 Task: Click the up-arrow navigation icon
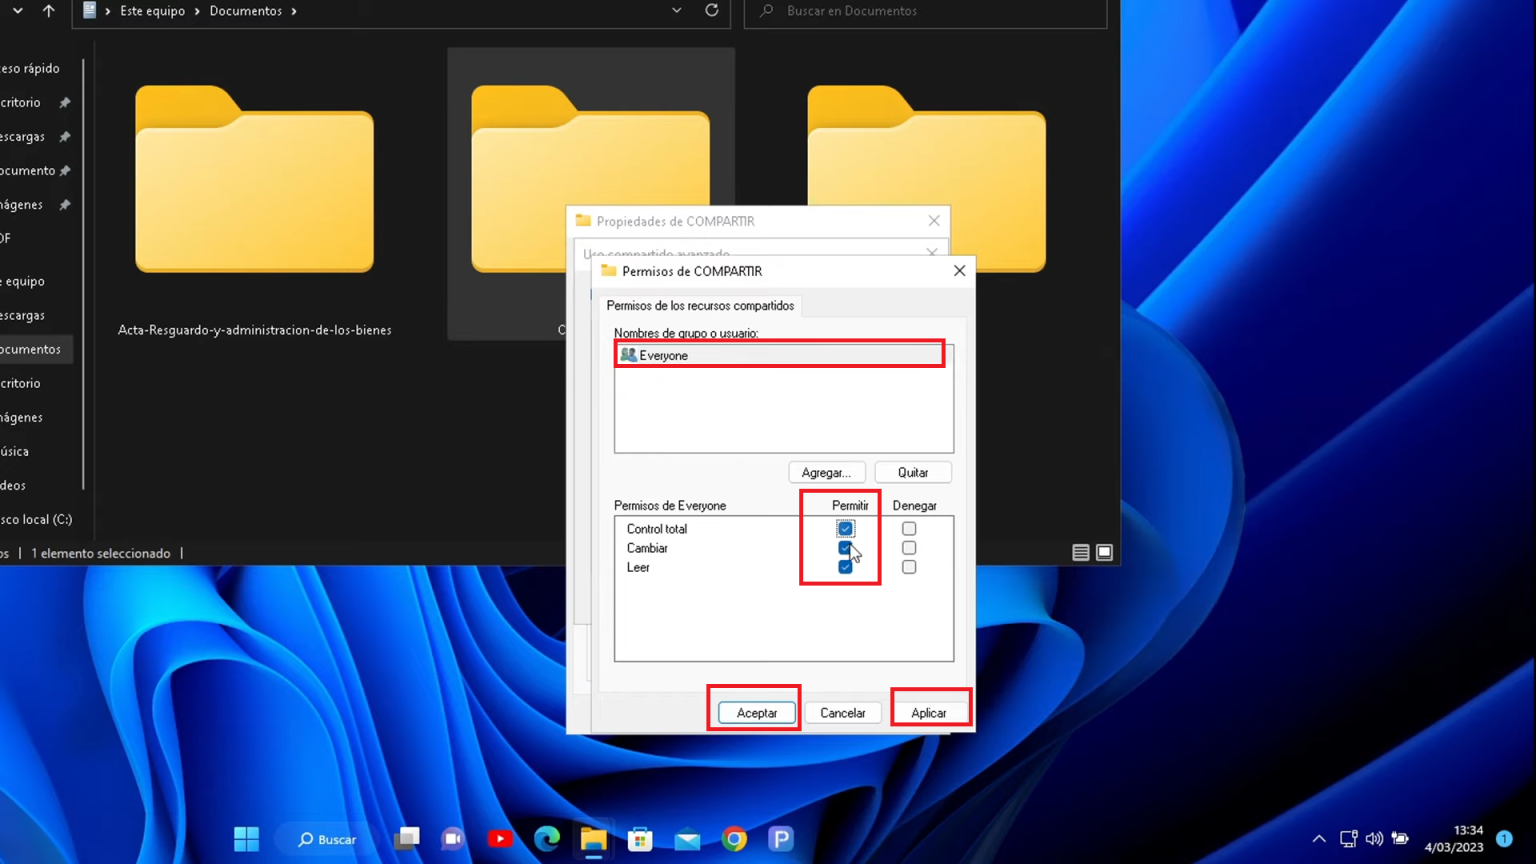click(48, 11)
